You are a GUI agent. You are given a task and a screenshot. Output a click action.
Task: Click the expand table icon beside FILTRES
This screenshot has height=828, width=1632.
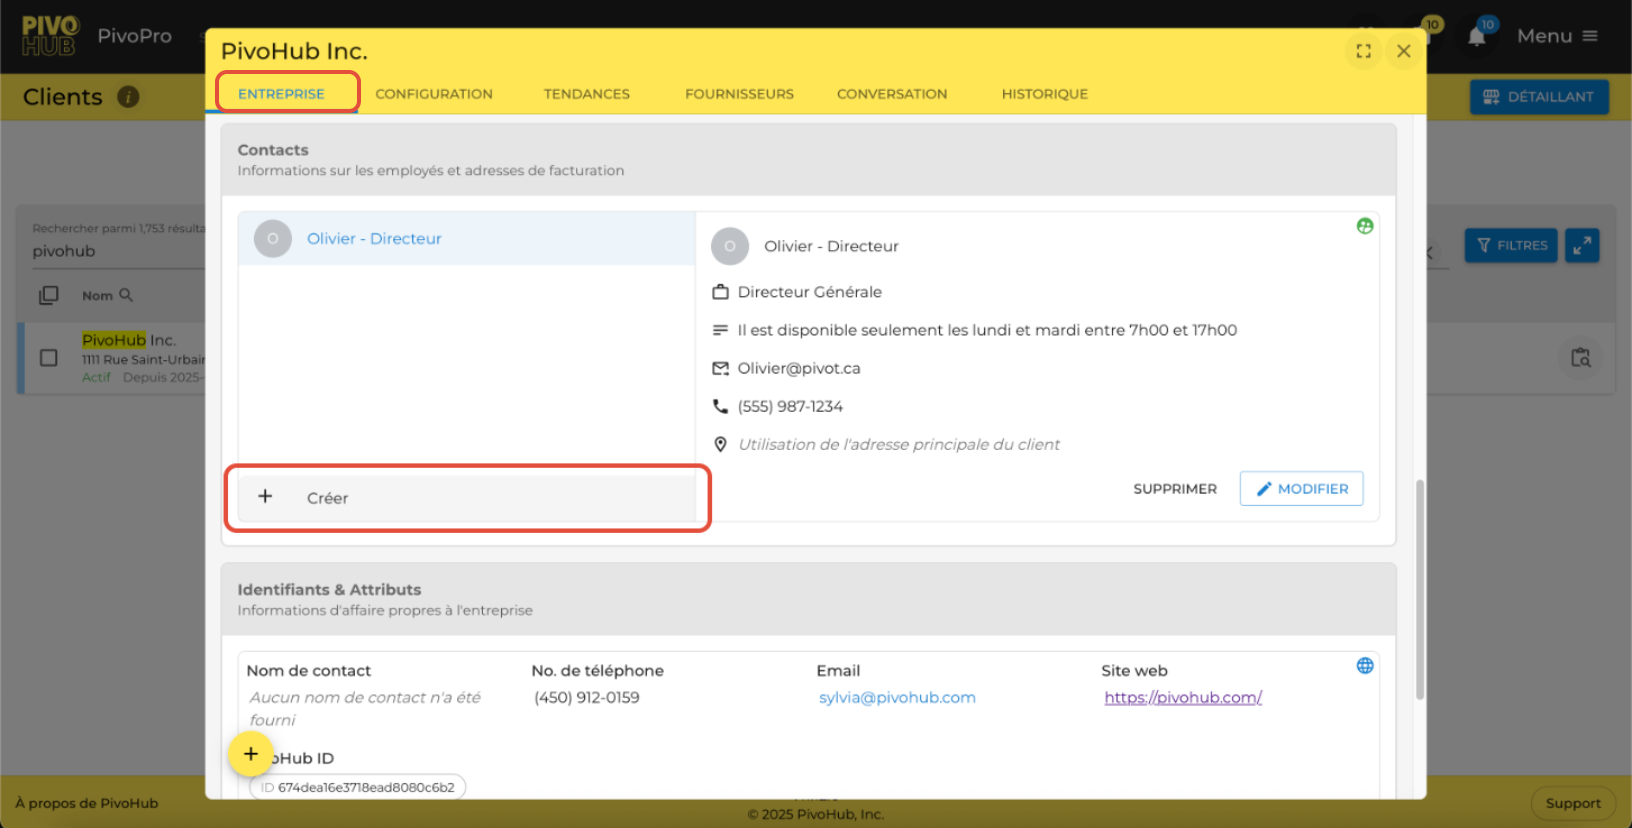point(1582,245)
